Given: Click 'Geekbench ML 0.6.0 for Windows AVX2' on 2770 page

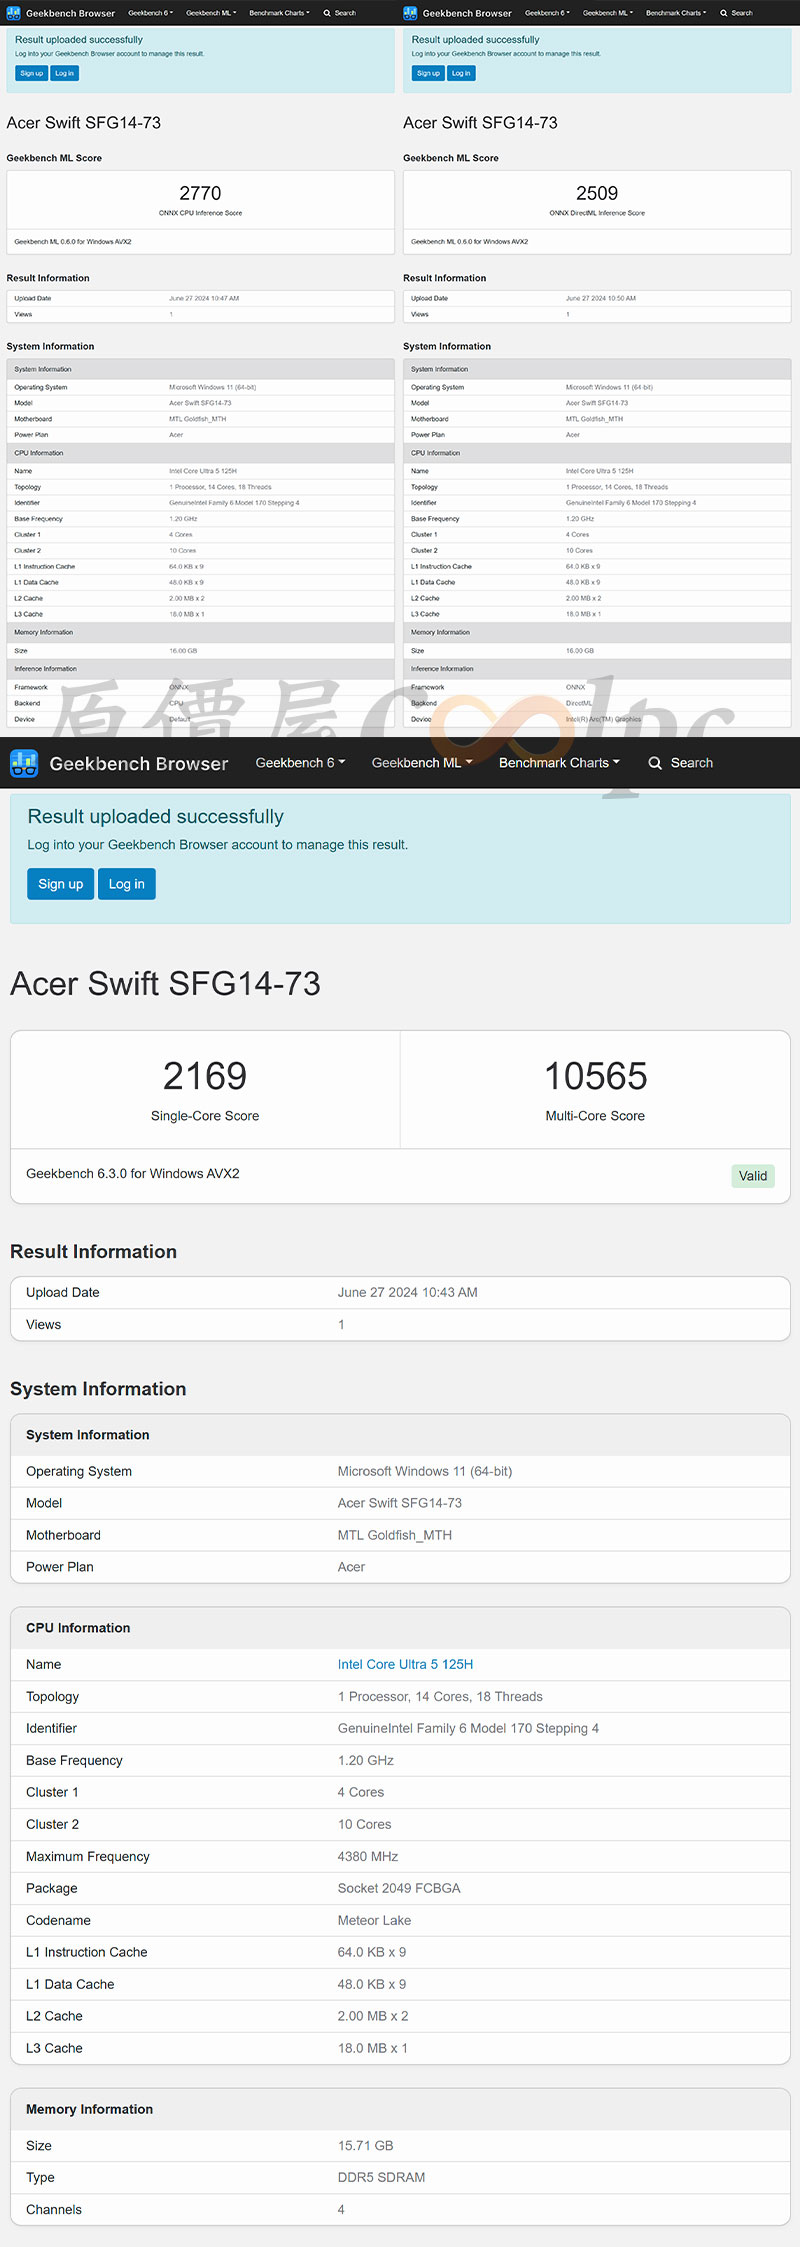Looking at the screenshot, I should click(x=73, y=242).
